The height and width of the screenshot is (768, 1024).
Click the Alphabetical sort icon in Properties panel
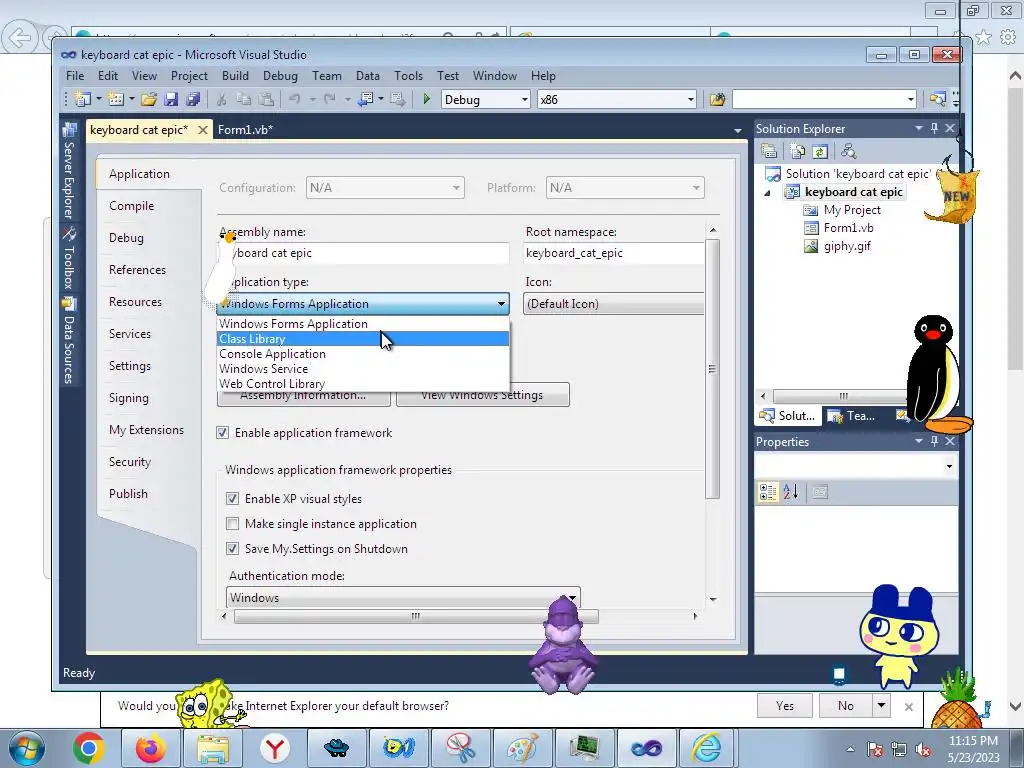click(x=790, y=492)
